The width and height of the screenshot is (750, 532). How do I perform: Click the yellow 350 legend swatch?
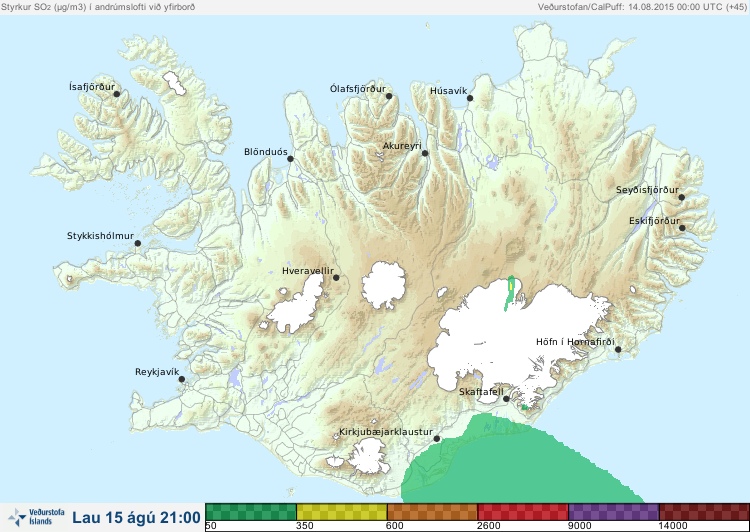click(342, 512)
